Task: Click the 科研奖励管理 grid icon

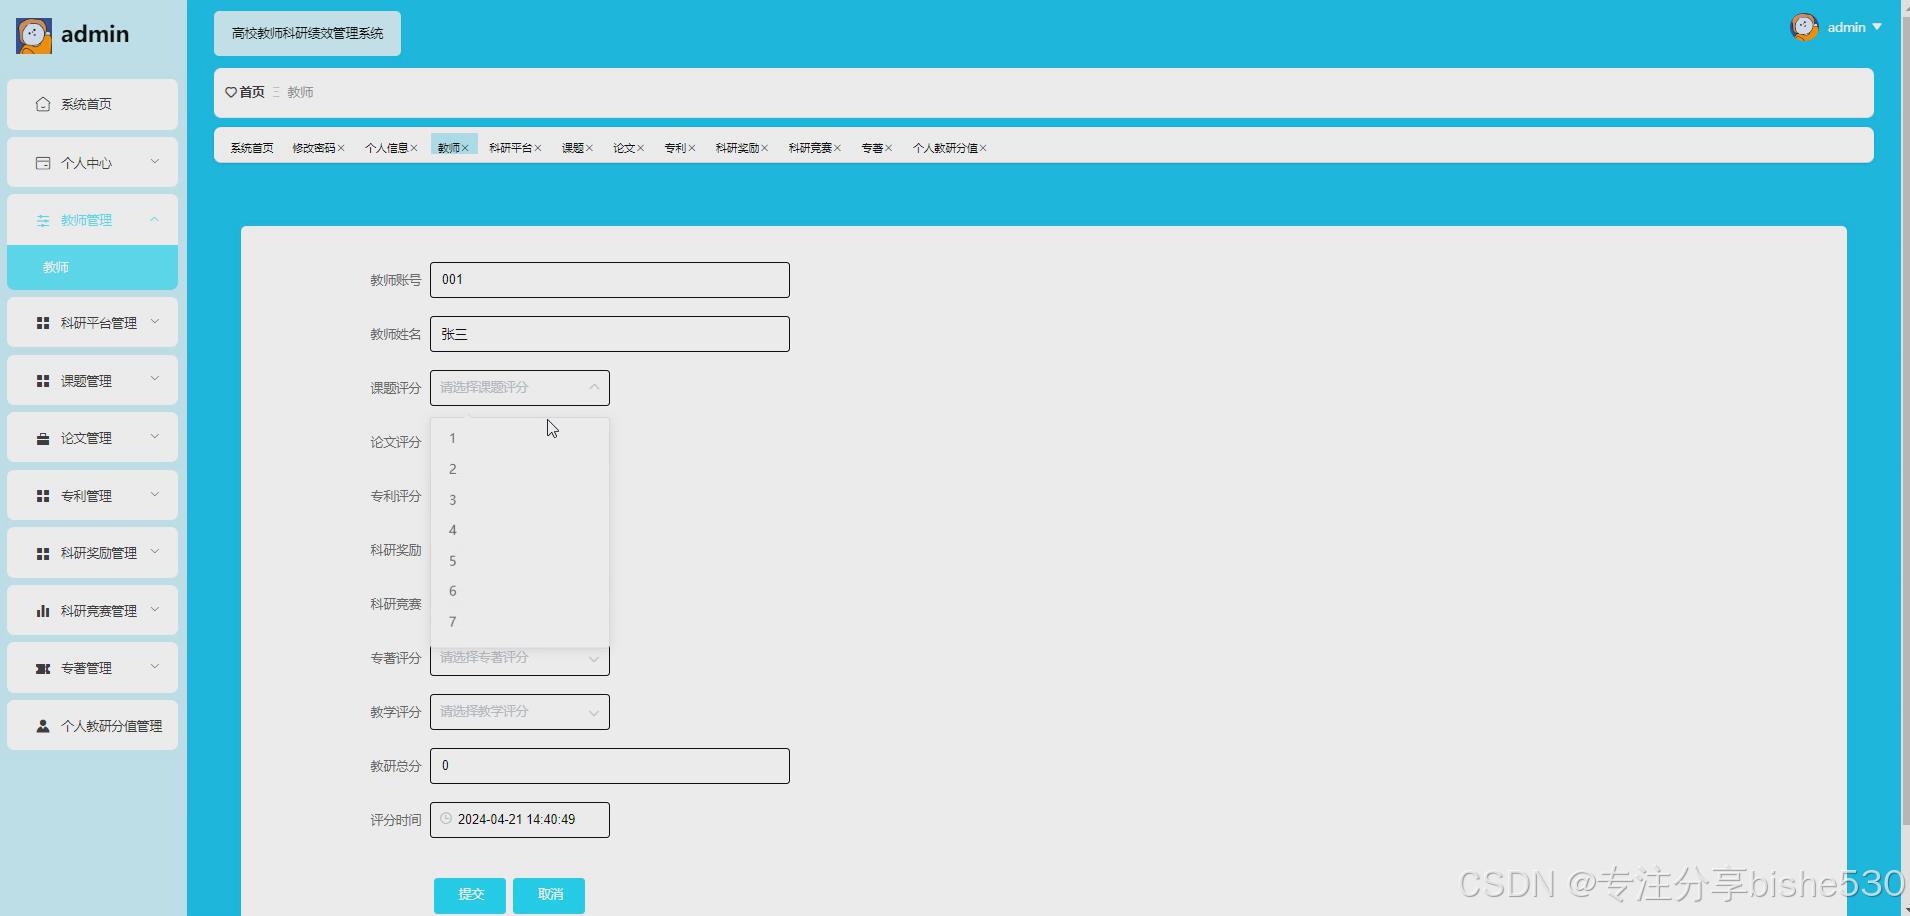Action: pyautogui.click(x=43, y=553)
